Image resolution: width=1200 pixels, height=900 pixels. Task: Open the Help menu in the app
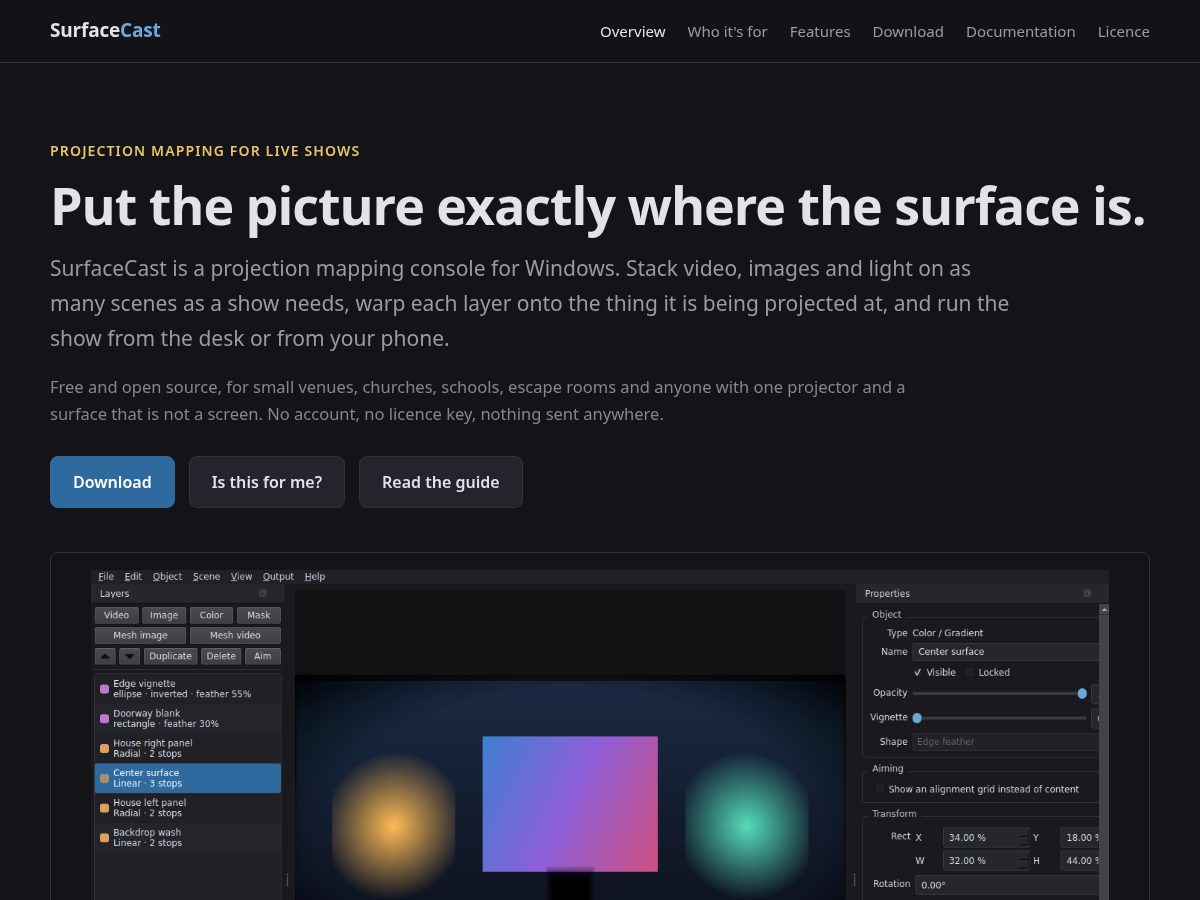(315, 577)
